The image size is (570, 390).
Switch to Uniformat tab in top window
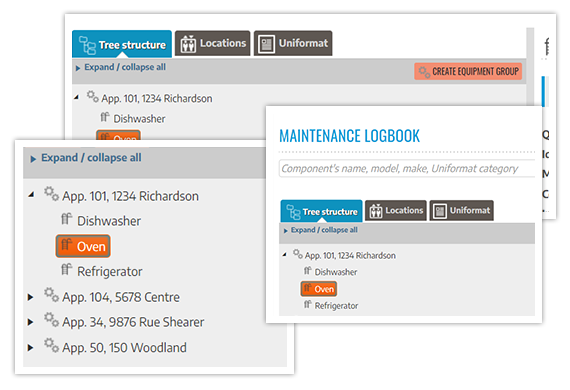(293, 43)
